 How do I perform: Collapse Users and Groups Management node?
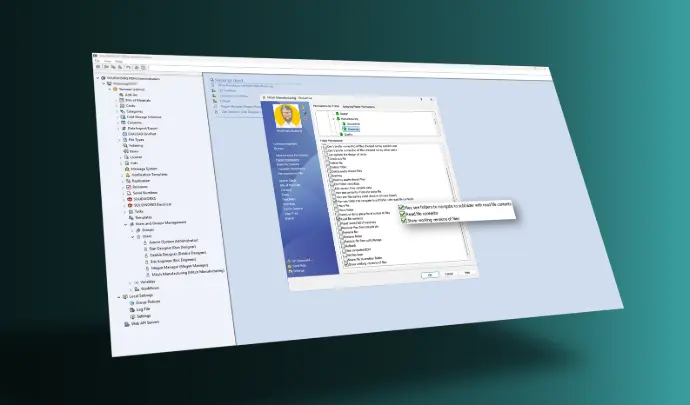pos(125,225)
